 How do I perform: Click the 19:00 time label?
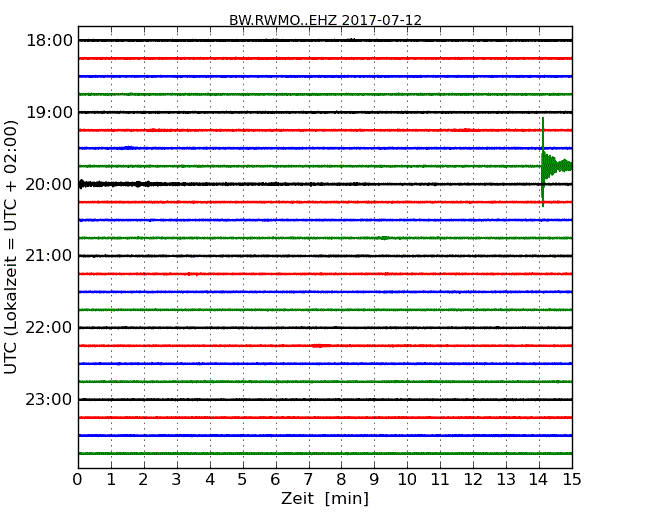49,112
